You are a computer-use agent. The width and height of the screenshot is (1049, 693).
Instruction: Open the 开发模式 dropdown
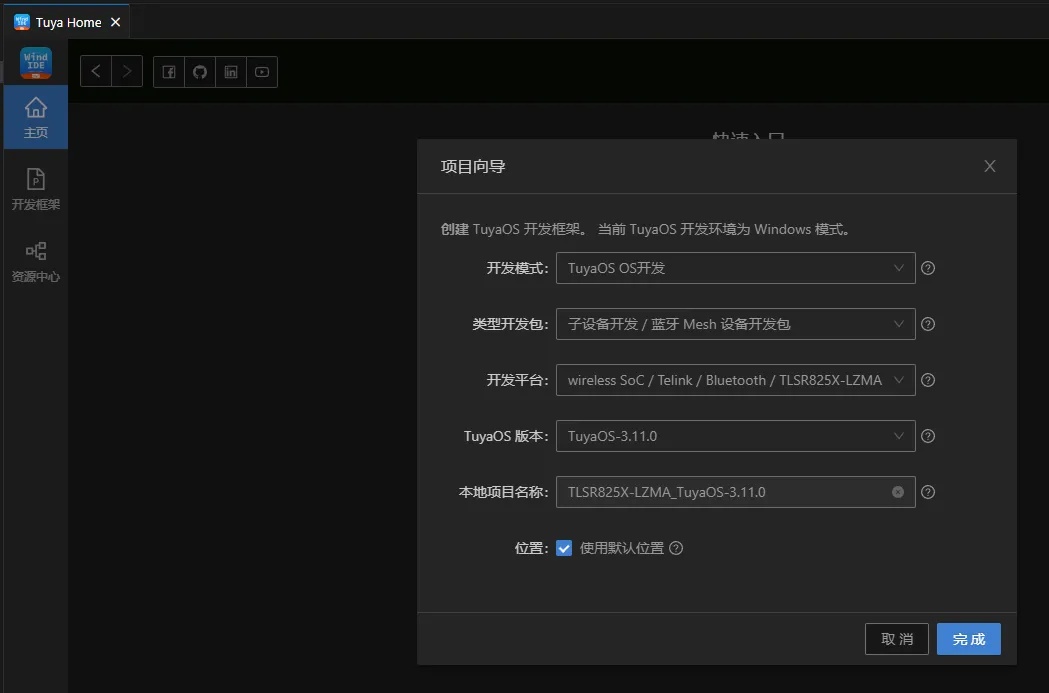click(735, 268)
